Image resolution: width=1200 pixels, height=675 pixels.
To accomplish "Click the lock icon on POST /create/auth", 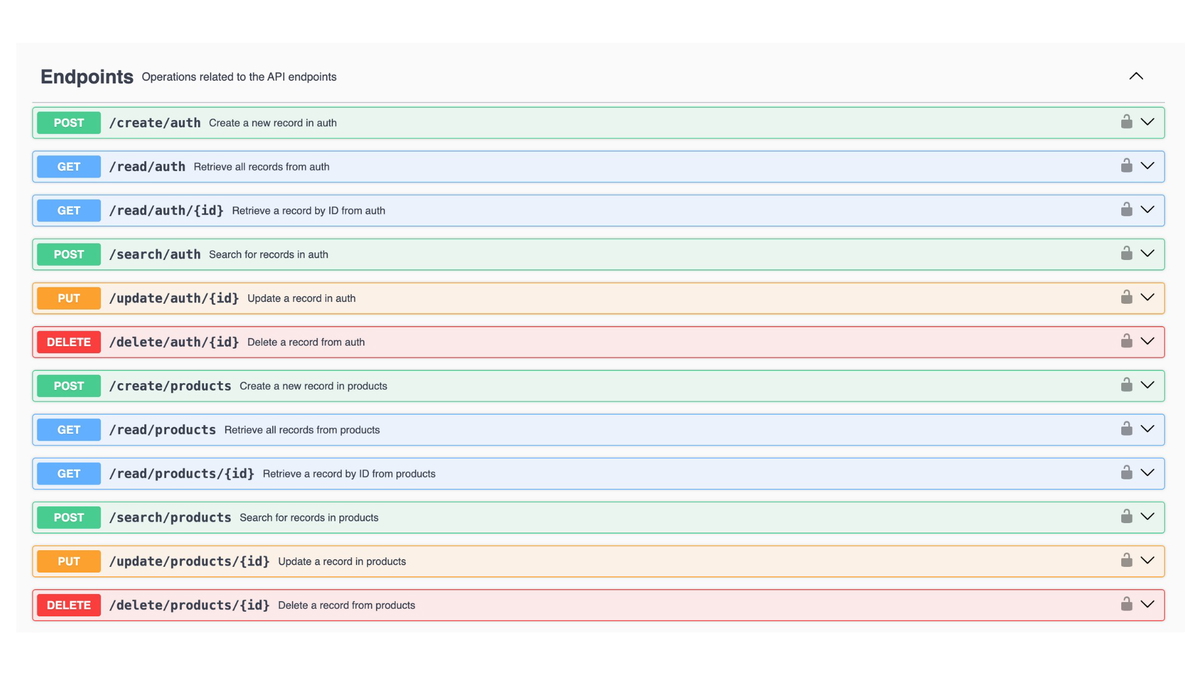I will pyautogui.click(x=1126, y=122).
